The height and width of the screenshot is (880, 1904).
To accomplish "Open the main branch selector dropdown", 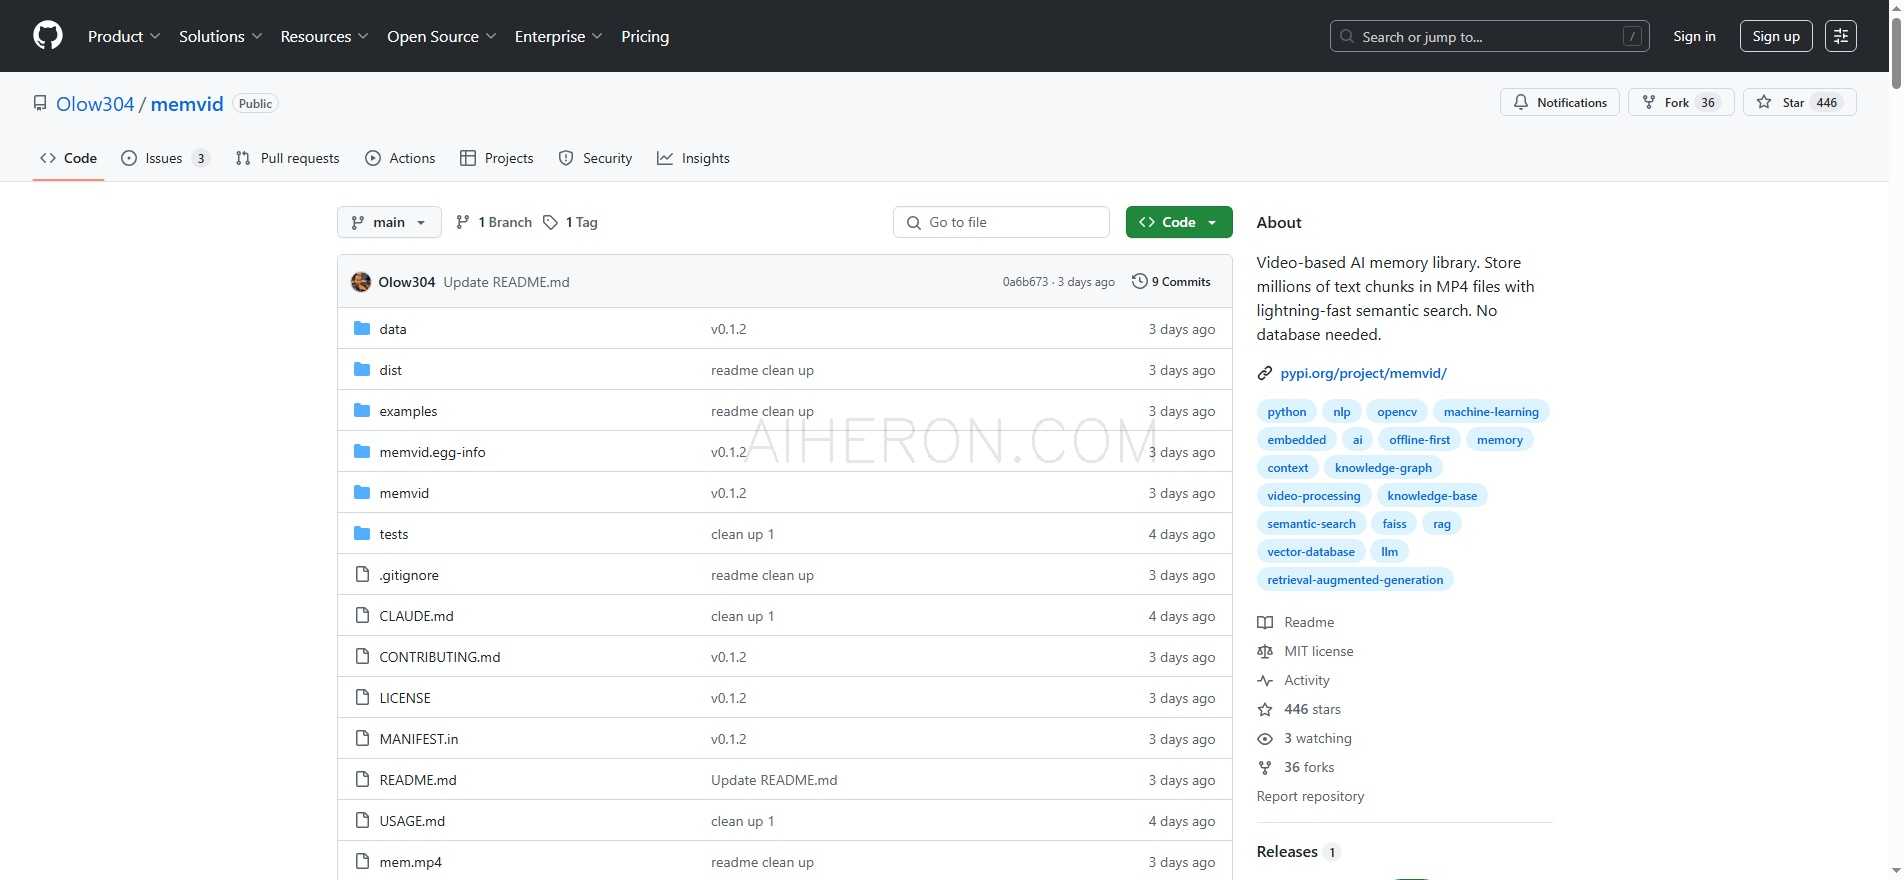I will [389, 222].
